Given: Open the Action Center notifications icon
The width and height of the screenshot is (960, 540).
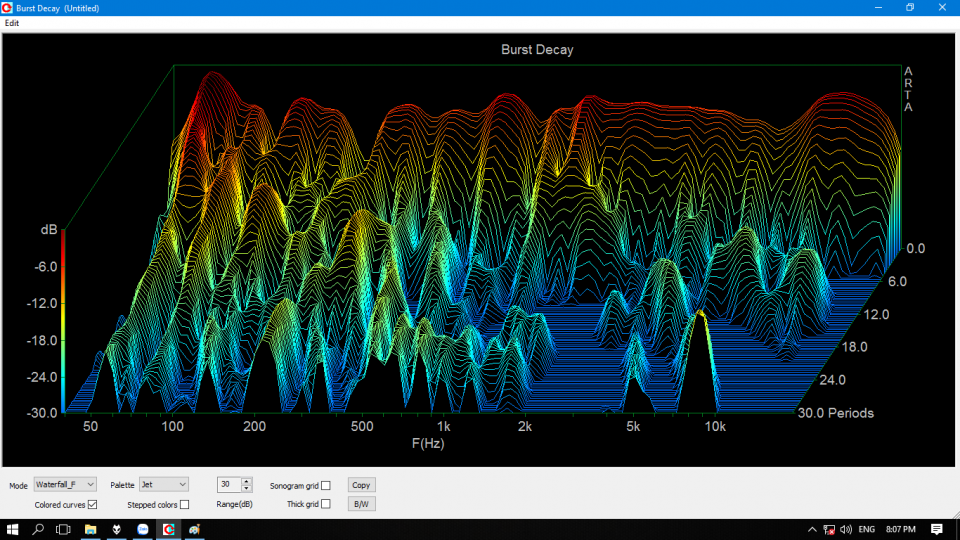Looking at the screenshot, I should [x=937, y=529].
